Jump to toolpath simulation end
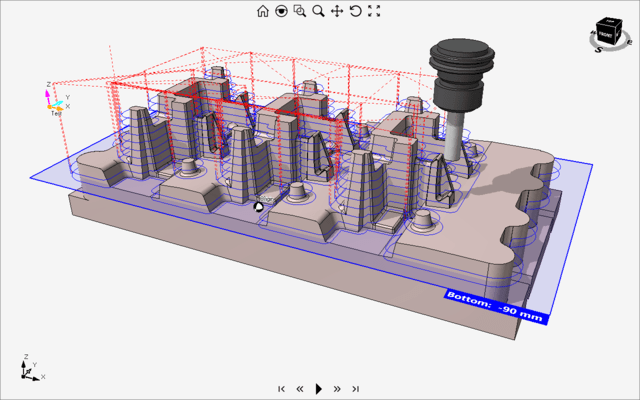The height and width of the screenshot is (400, 640). coord(355,389)
